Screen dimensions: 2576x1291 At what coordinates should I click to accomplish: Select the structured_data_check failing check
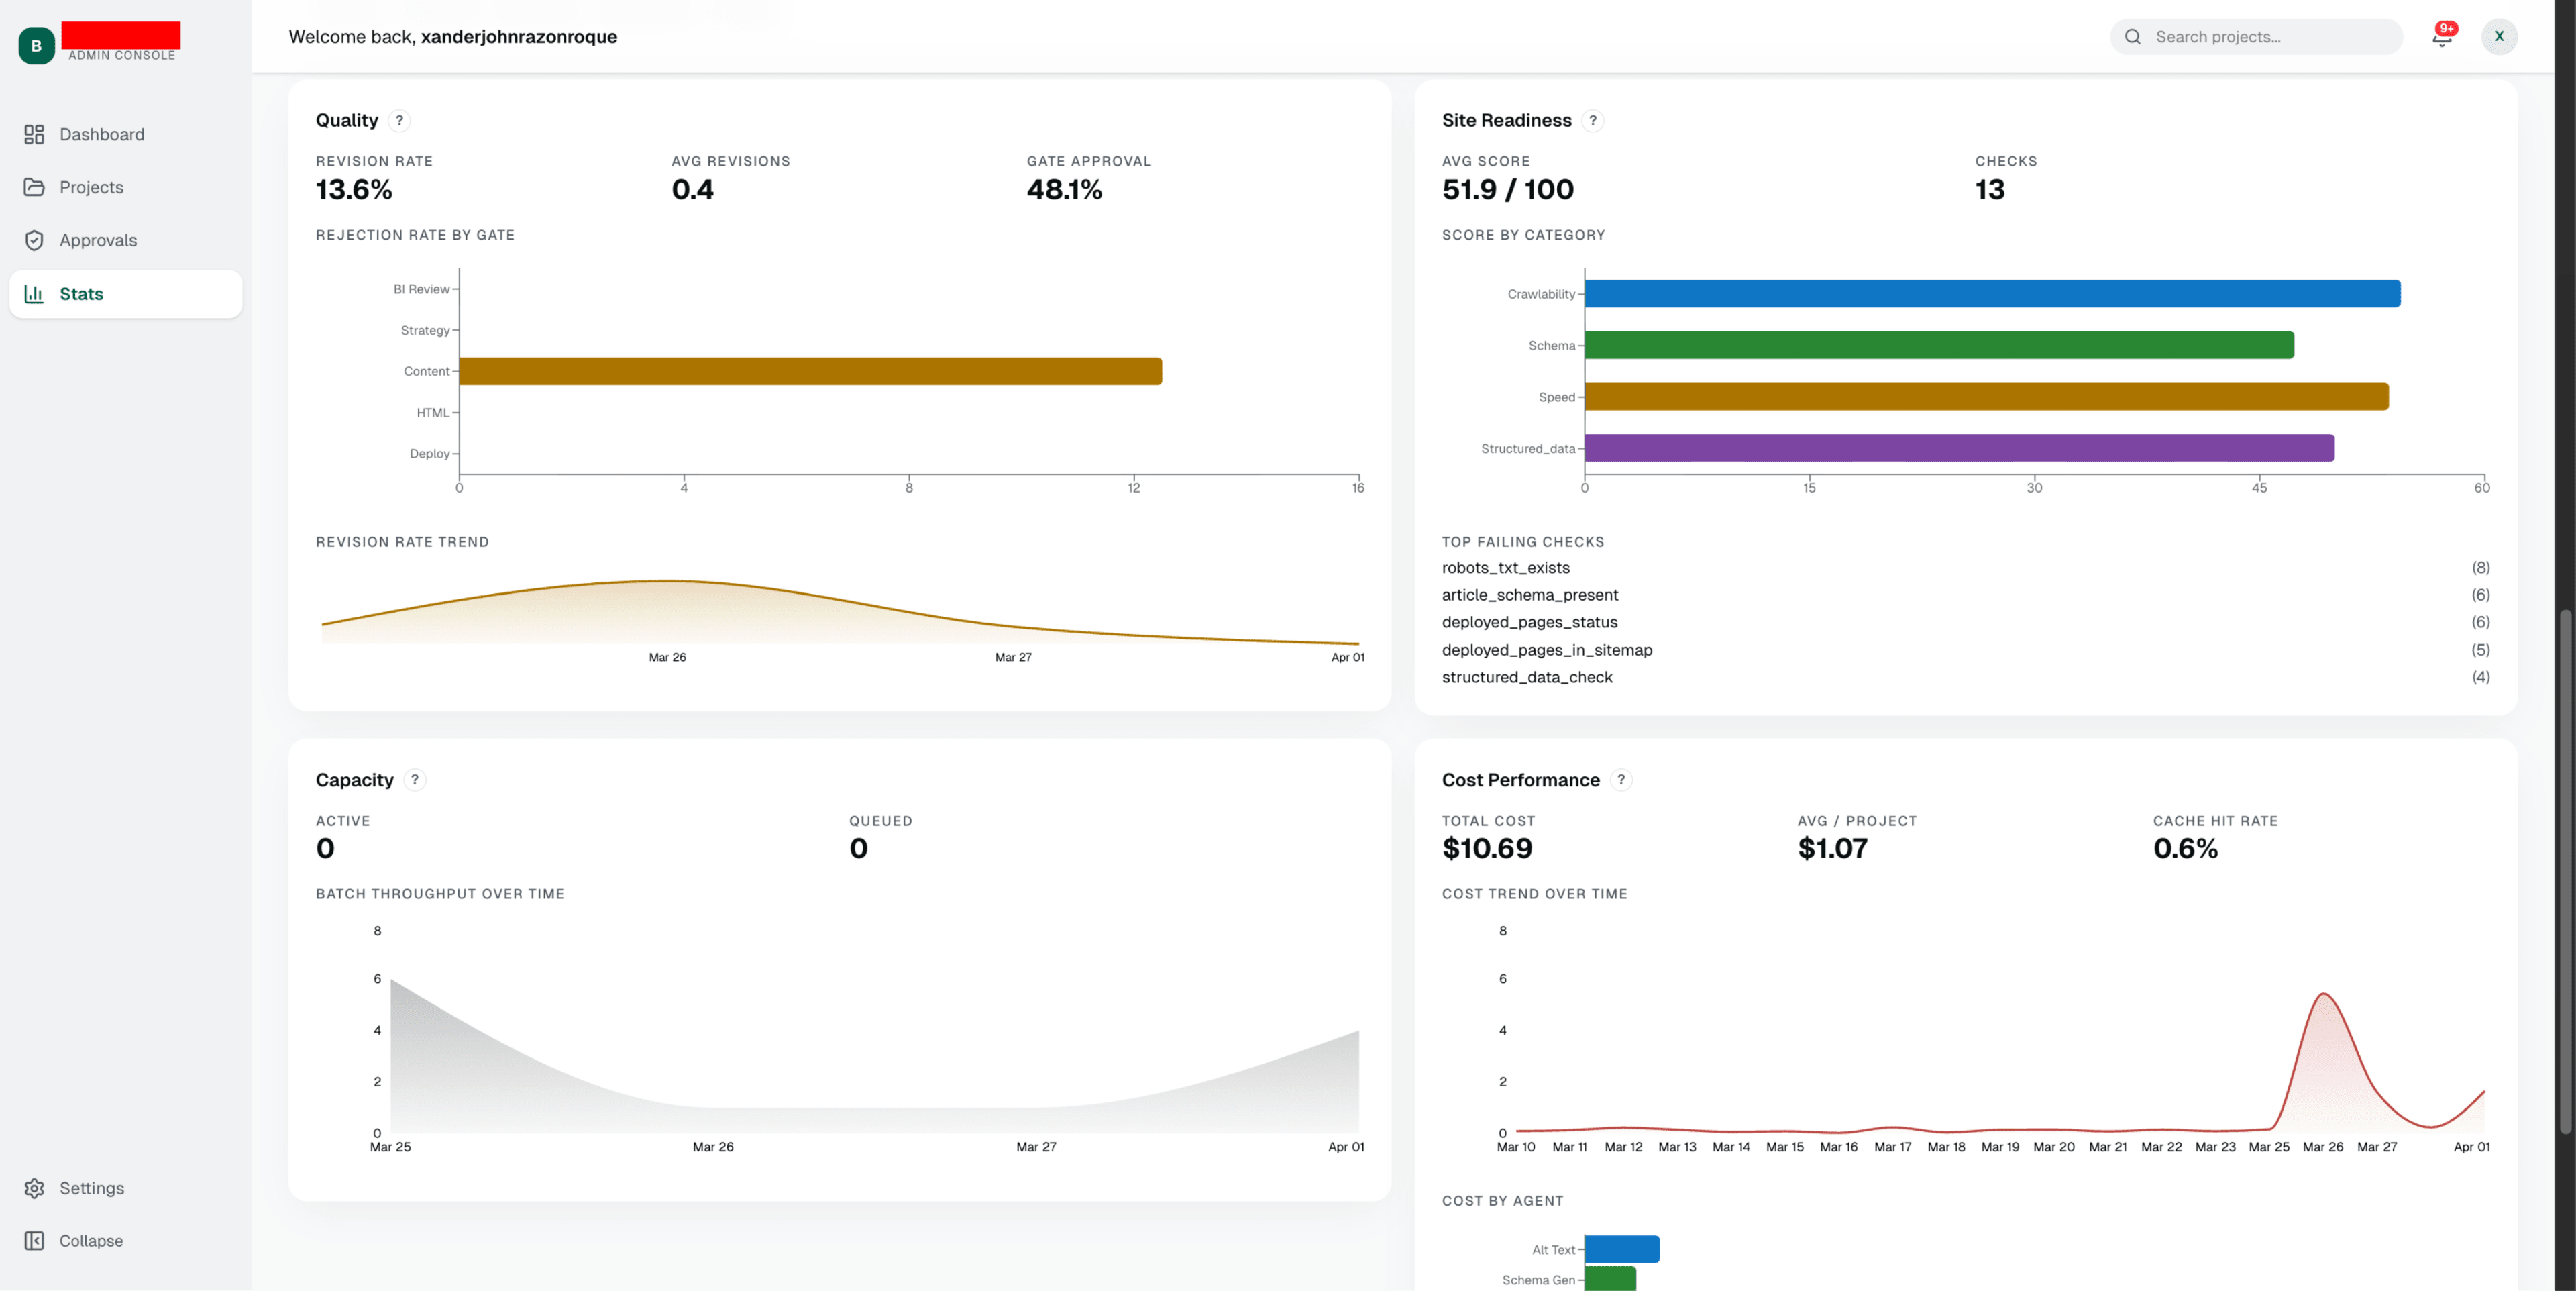pos(1965,677)
